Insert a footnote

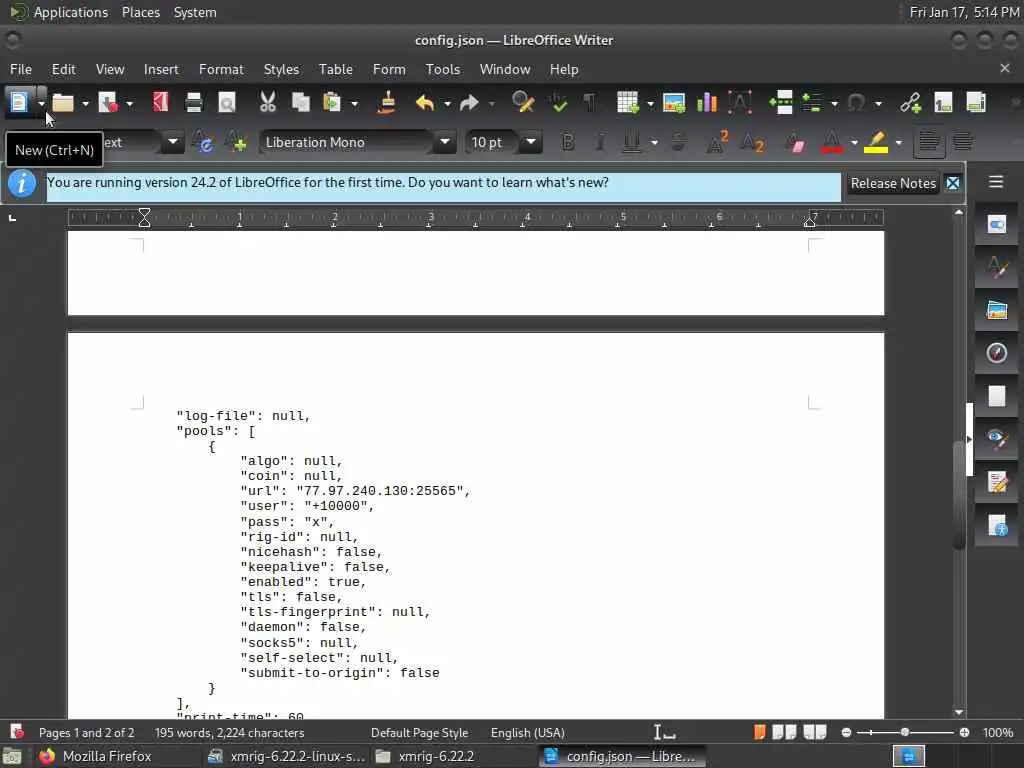(x=943, y=103)
